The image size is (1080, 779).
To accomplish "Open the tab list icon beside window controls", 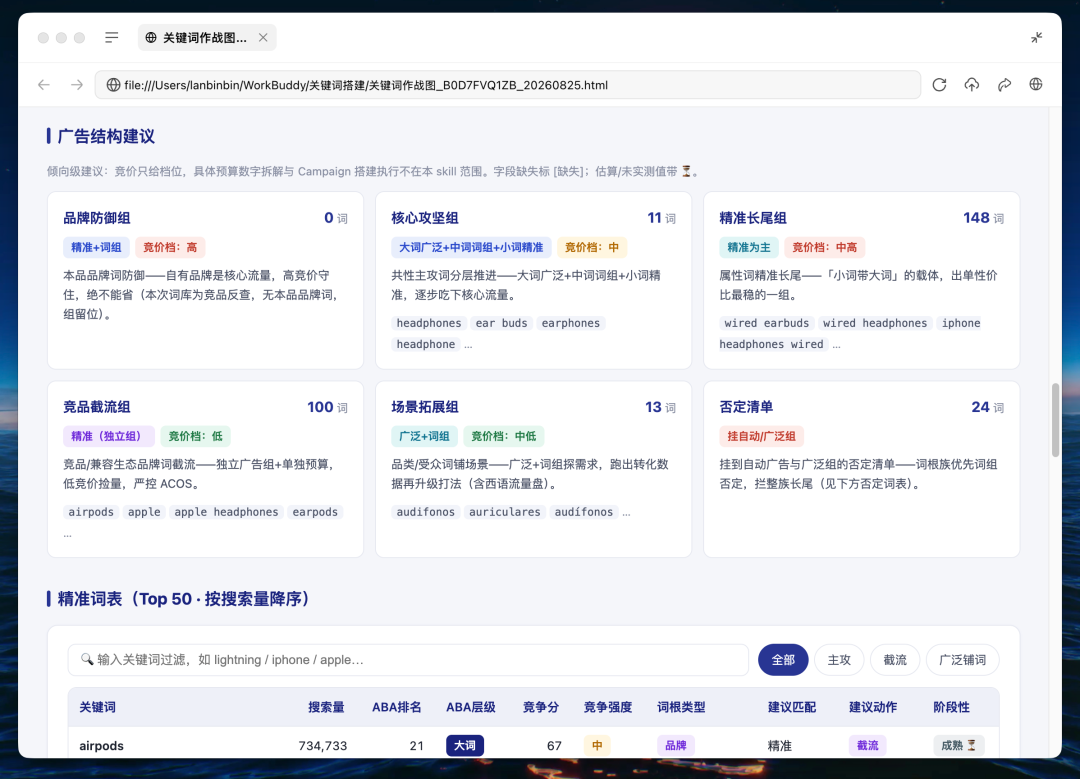I will (112, 37).
